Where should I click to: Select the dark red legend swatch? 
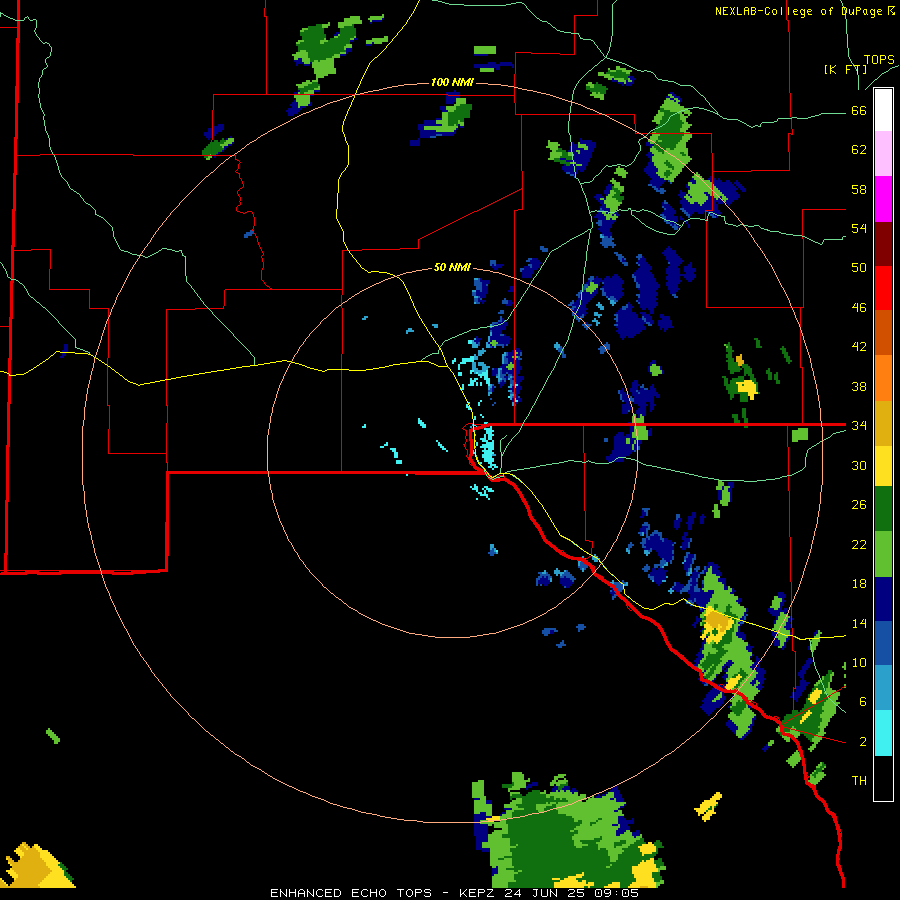coord(883,244)
